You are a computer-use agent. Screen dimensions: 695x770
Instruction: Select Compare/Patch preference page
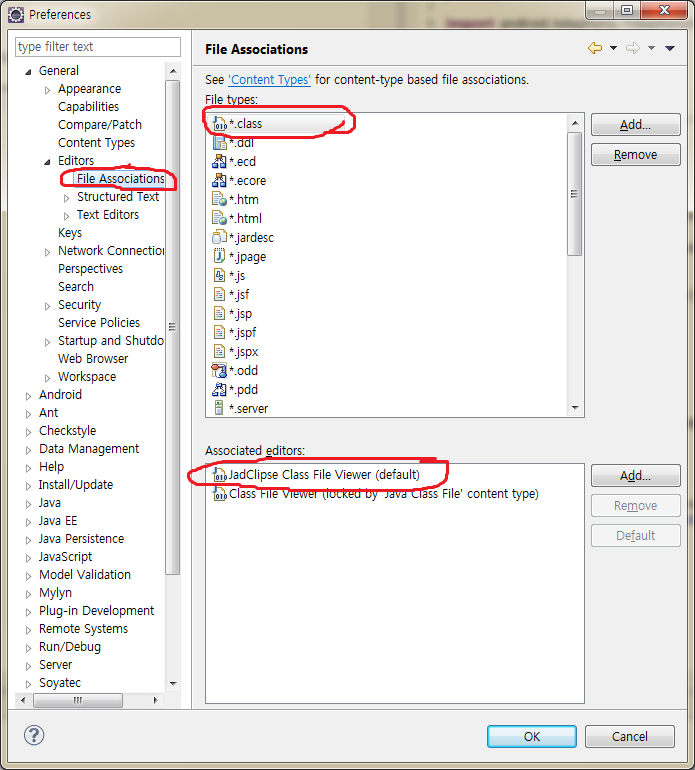click(x=100, y=125)
